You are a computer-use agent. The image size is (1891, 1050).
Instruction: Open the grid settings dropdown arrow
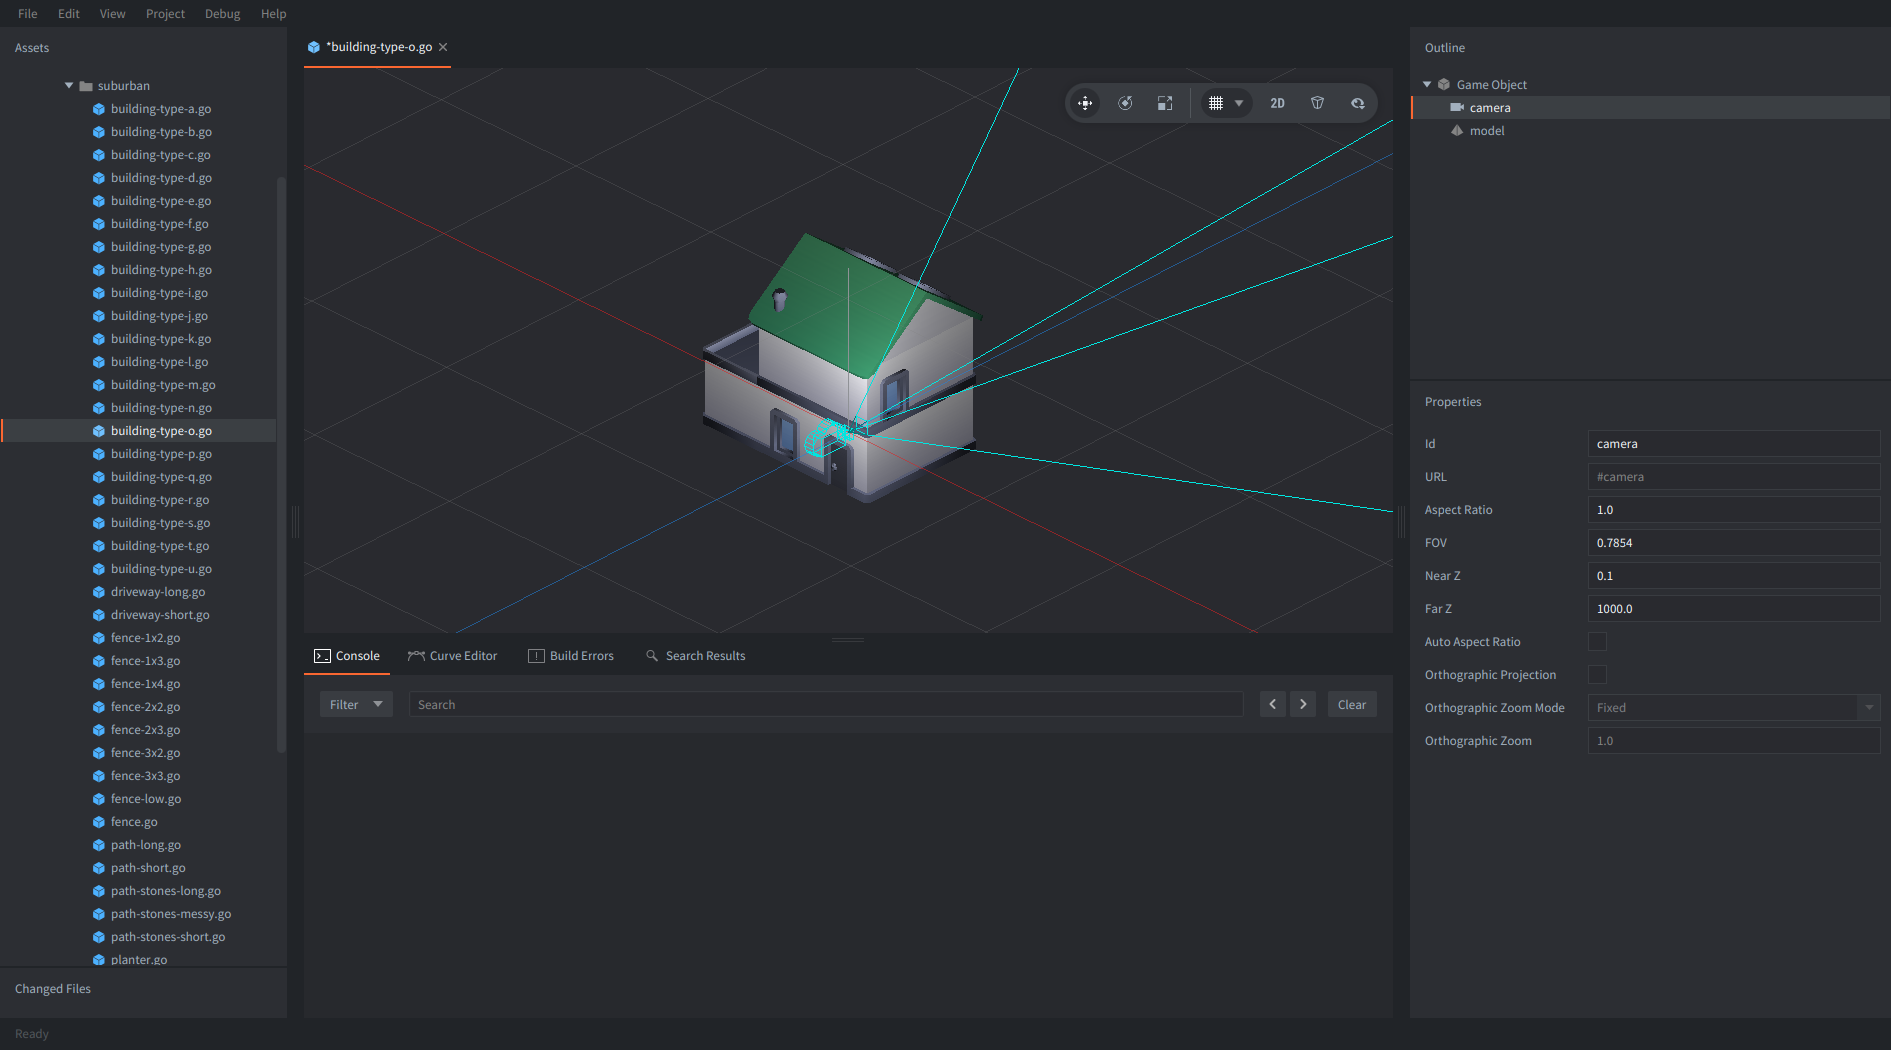(x=1239, y=103)
